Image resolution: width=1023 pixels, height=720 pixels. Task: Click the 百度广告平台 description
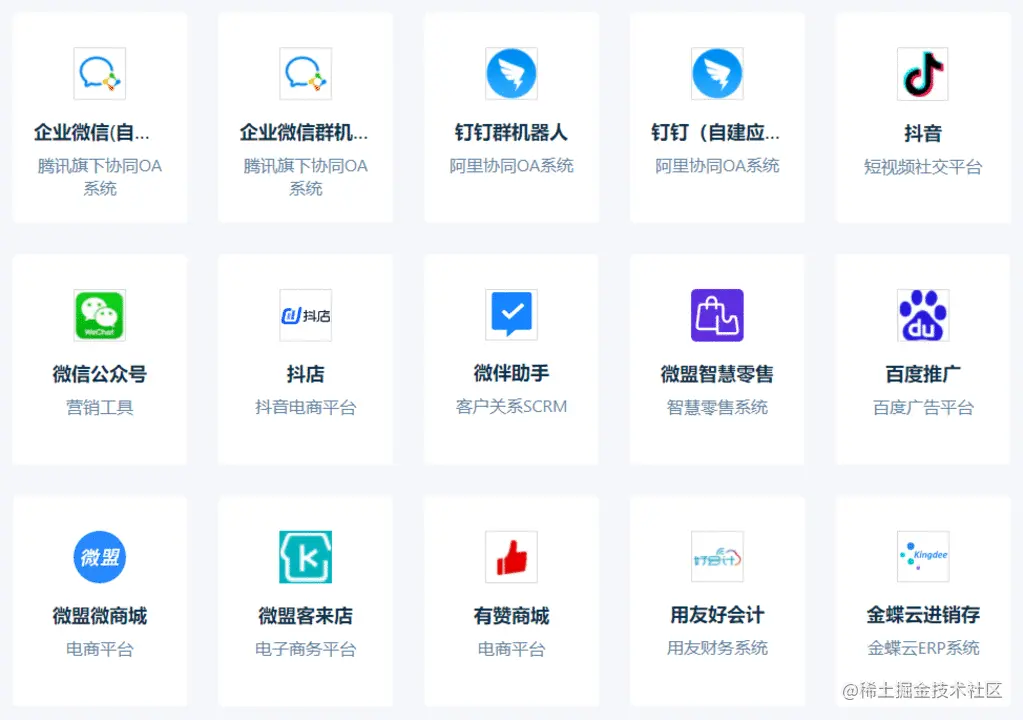tap(923, 408)
